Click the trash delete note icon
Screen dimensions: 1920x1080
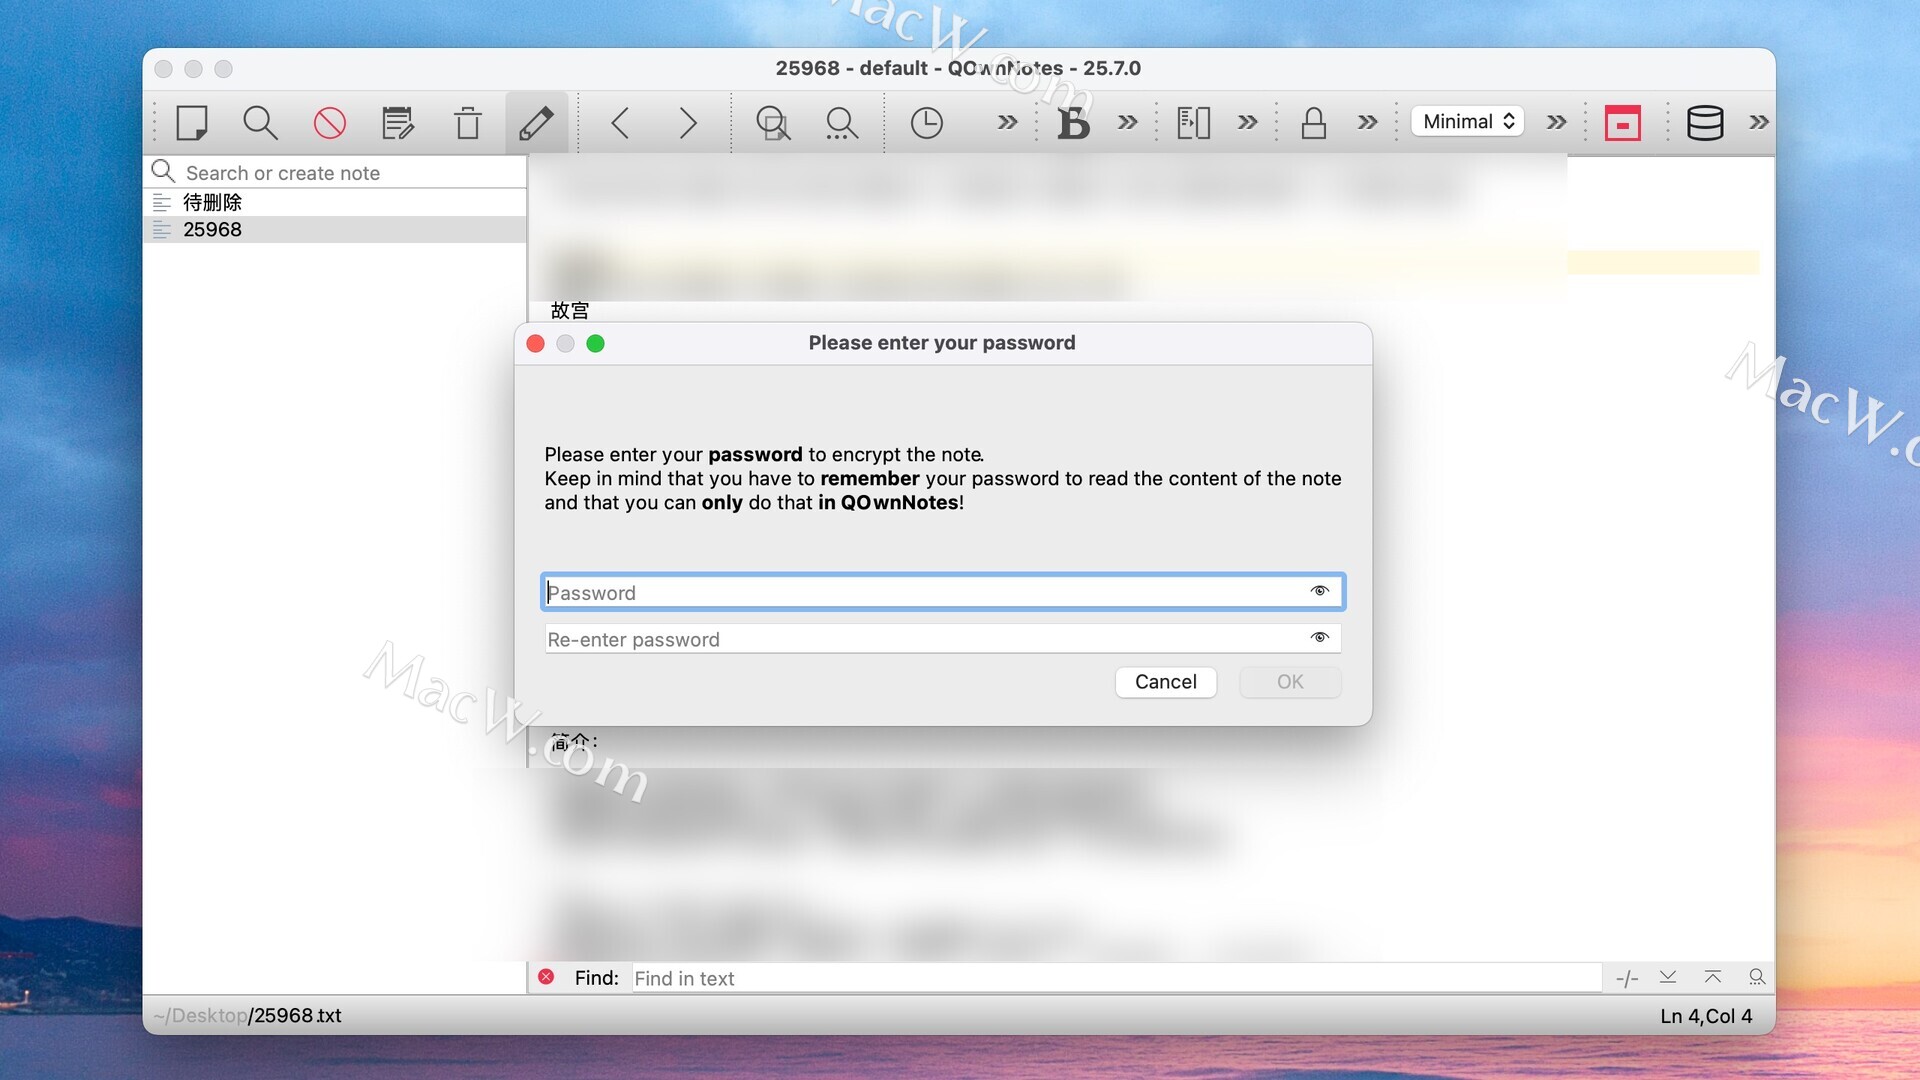pos(467,123)
